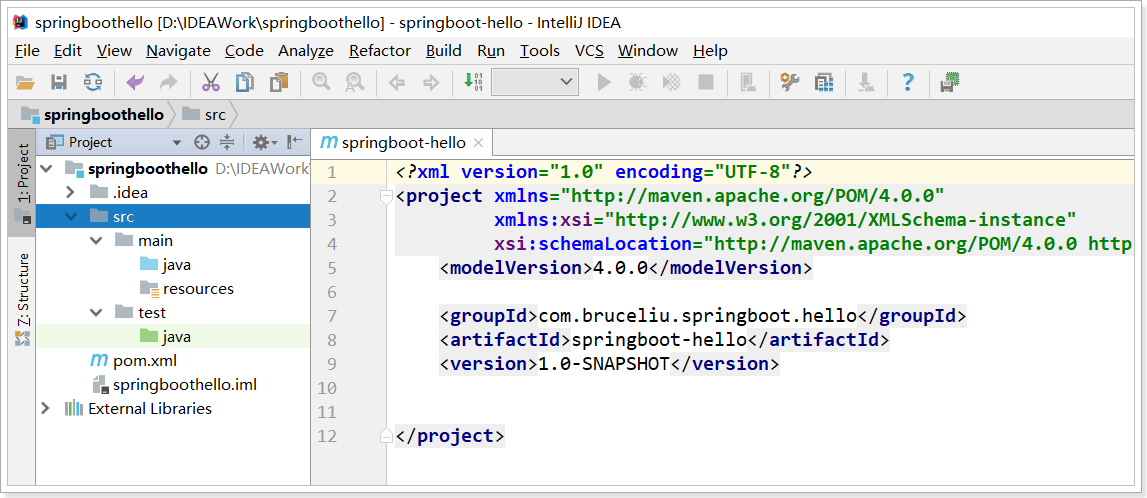Click the wrench Settings icon
This screenshot has height=498, width=1147.
click(x=790, y=82)
